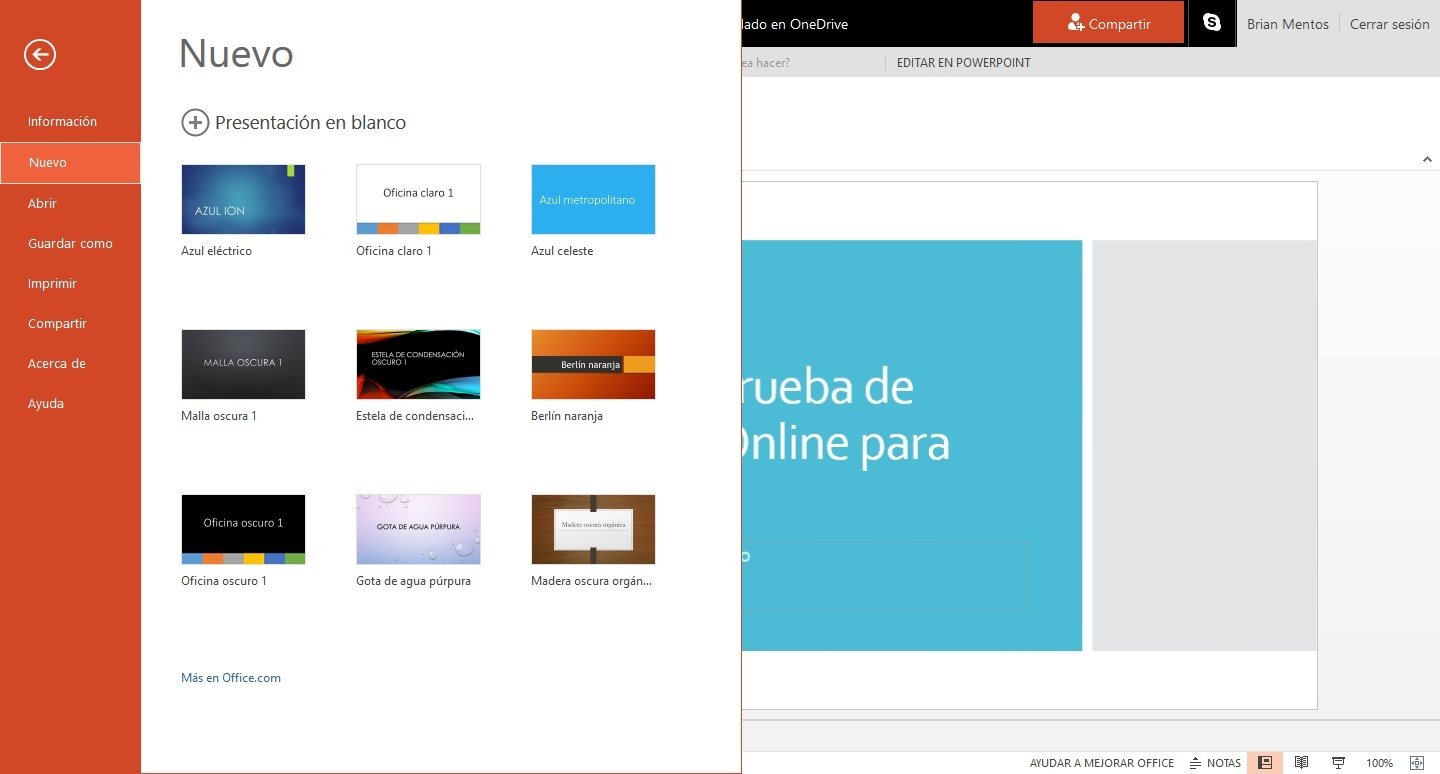Select Nuevo in the sidebar
Screen dimensions: 1440x774
70,162
